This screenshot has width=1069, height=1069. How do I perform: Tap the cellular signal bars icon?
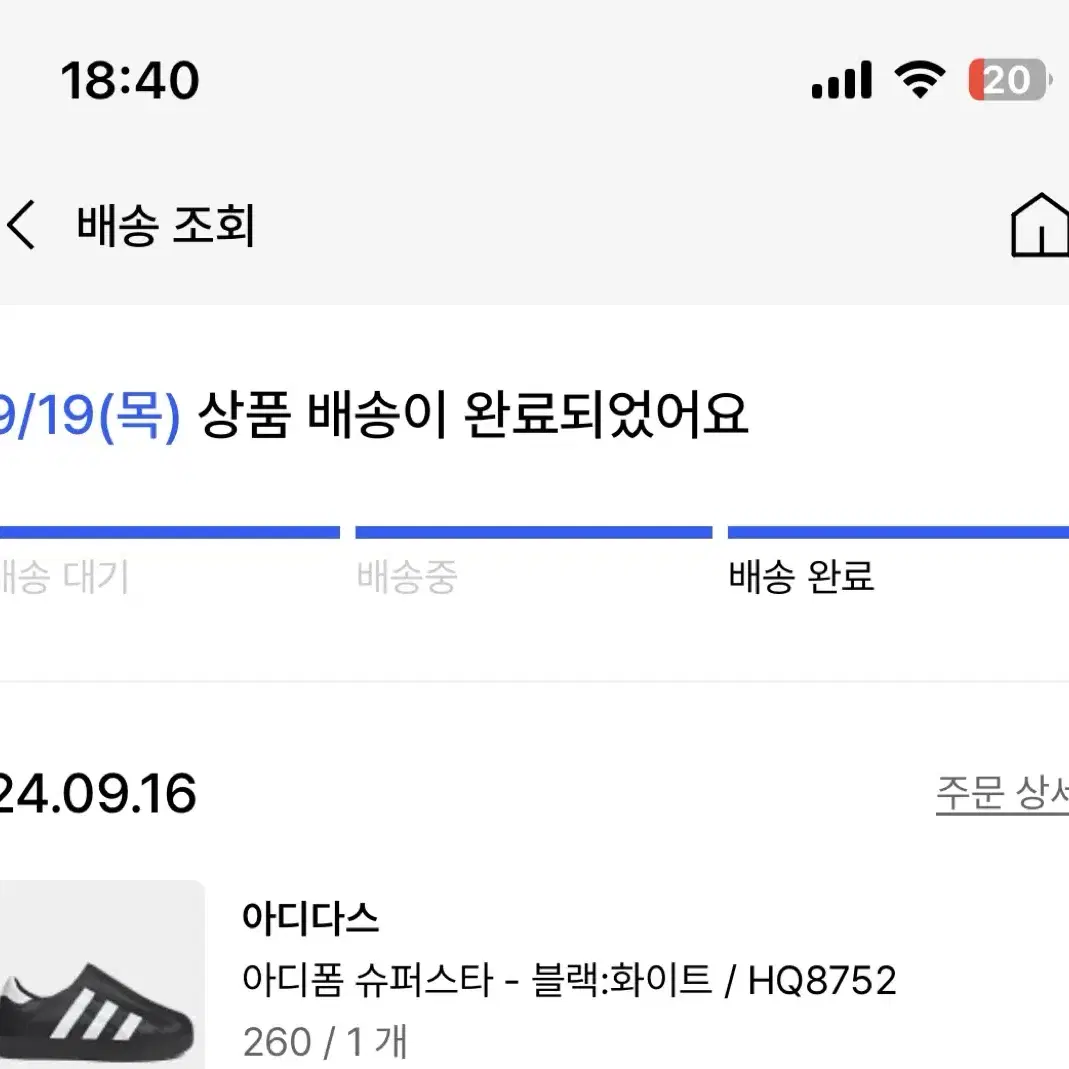click(x=841, y=80)
